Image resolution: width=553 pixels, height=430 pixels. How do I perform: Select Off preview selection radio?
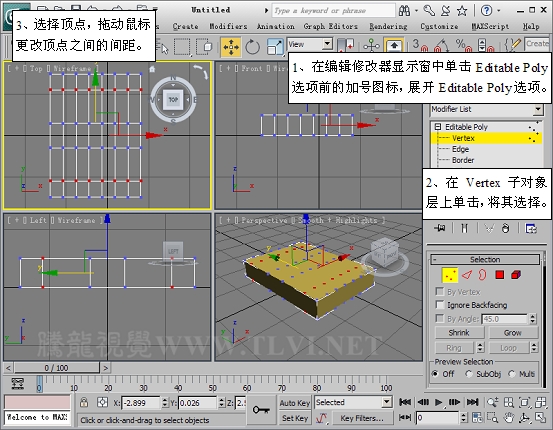click(436, 374)
